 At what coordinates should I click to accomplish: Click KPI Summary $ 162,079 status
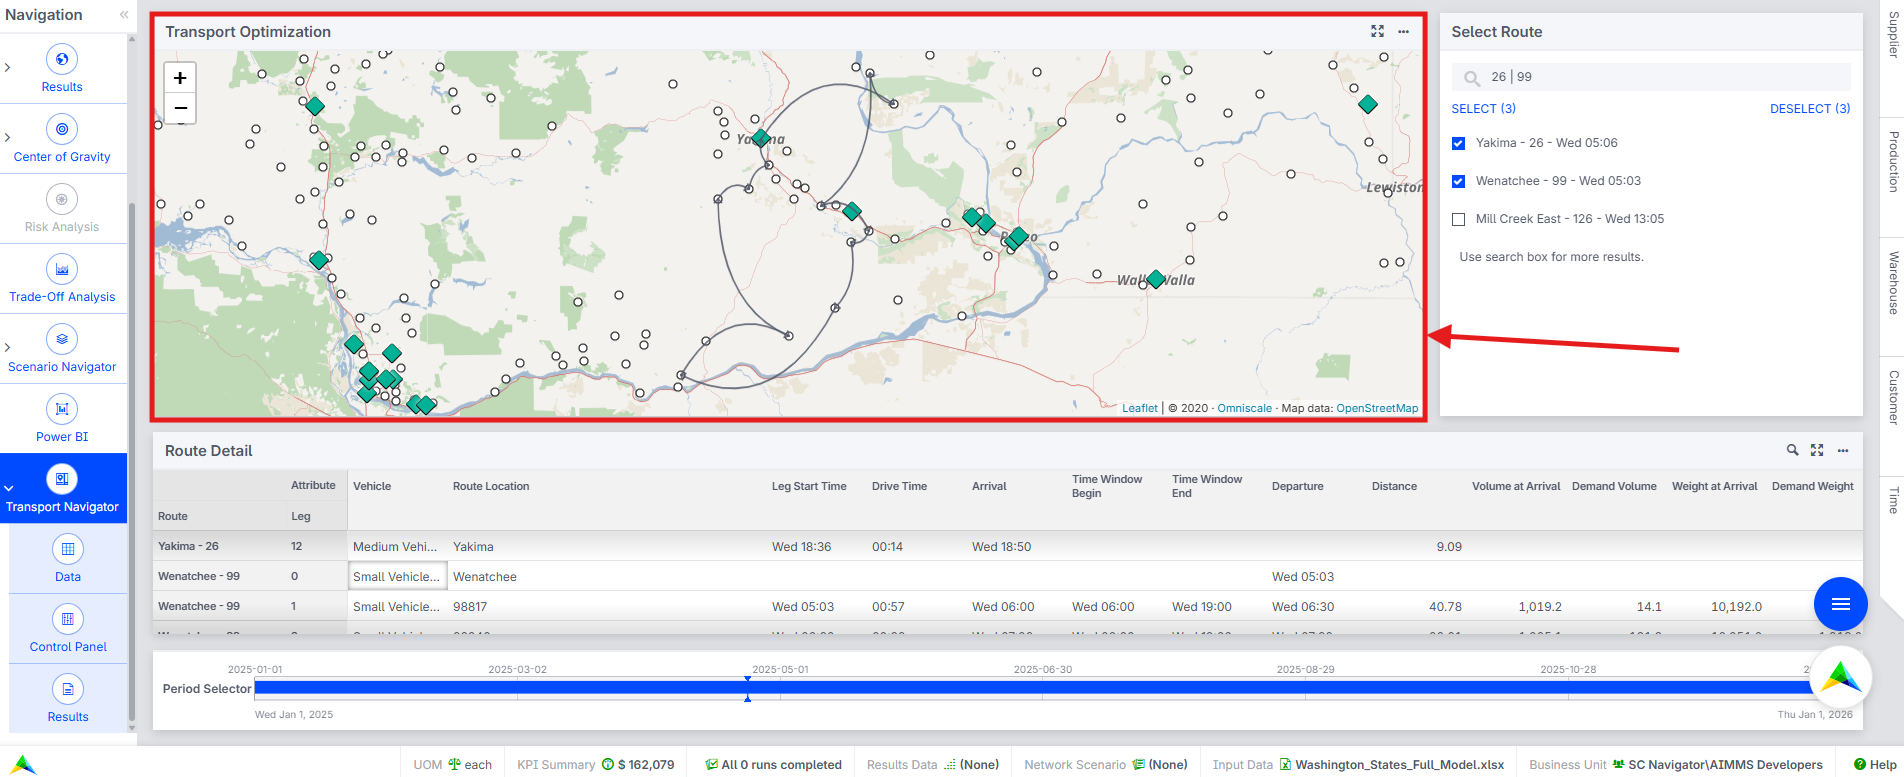pos(596,765)
